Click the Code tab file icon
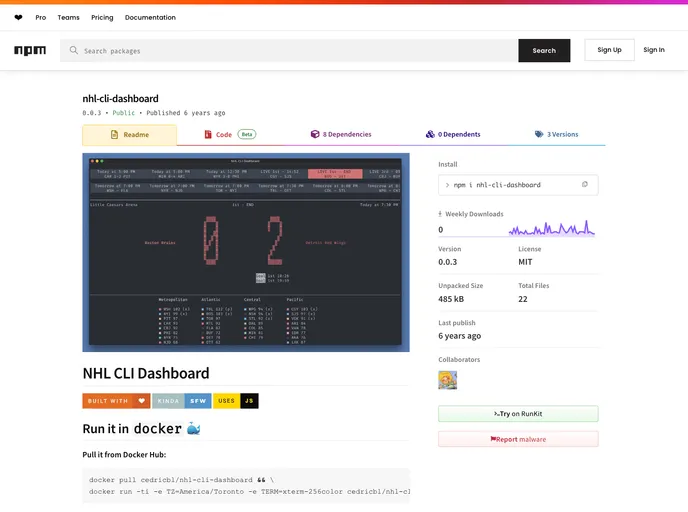This screenshot has width=688, height=512. (x=208, y=134)
